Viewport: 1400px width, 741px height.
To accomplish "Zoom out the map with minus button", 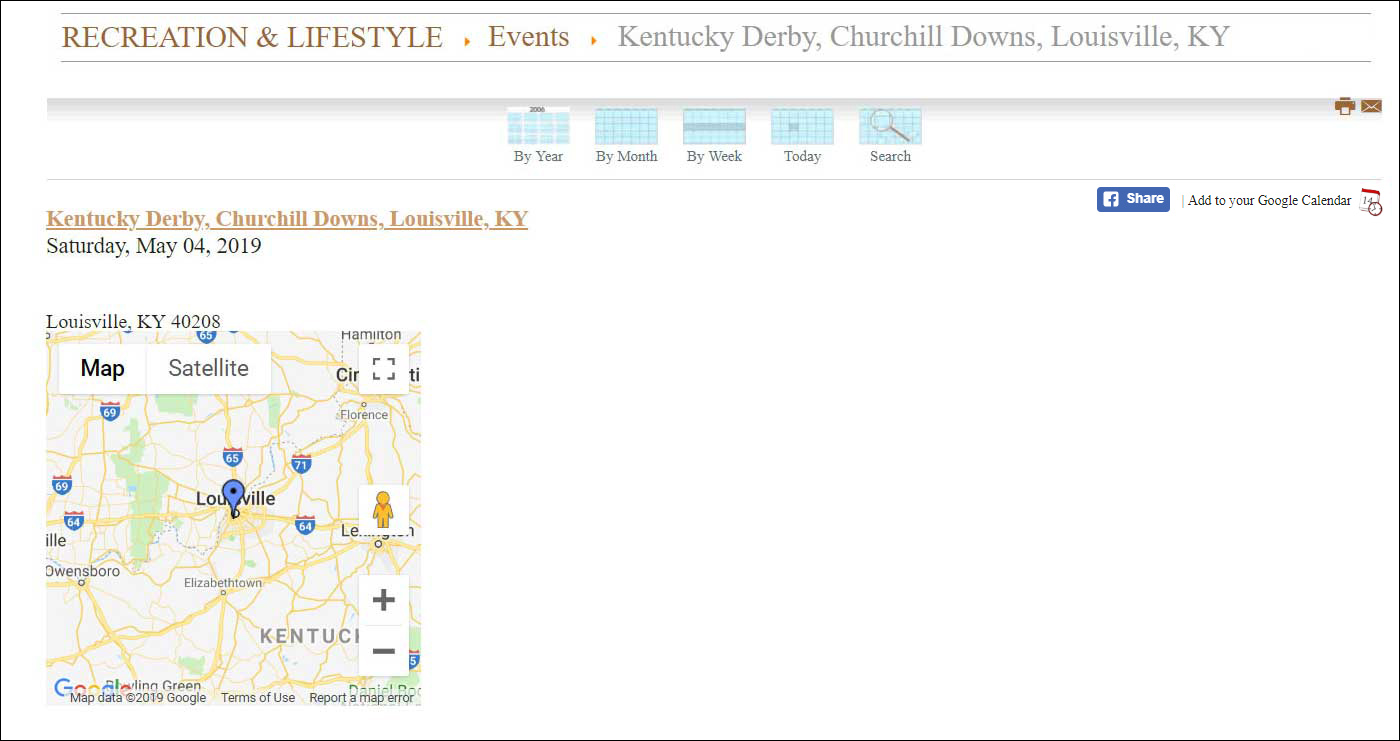I will (383, 652).
